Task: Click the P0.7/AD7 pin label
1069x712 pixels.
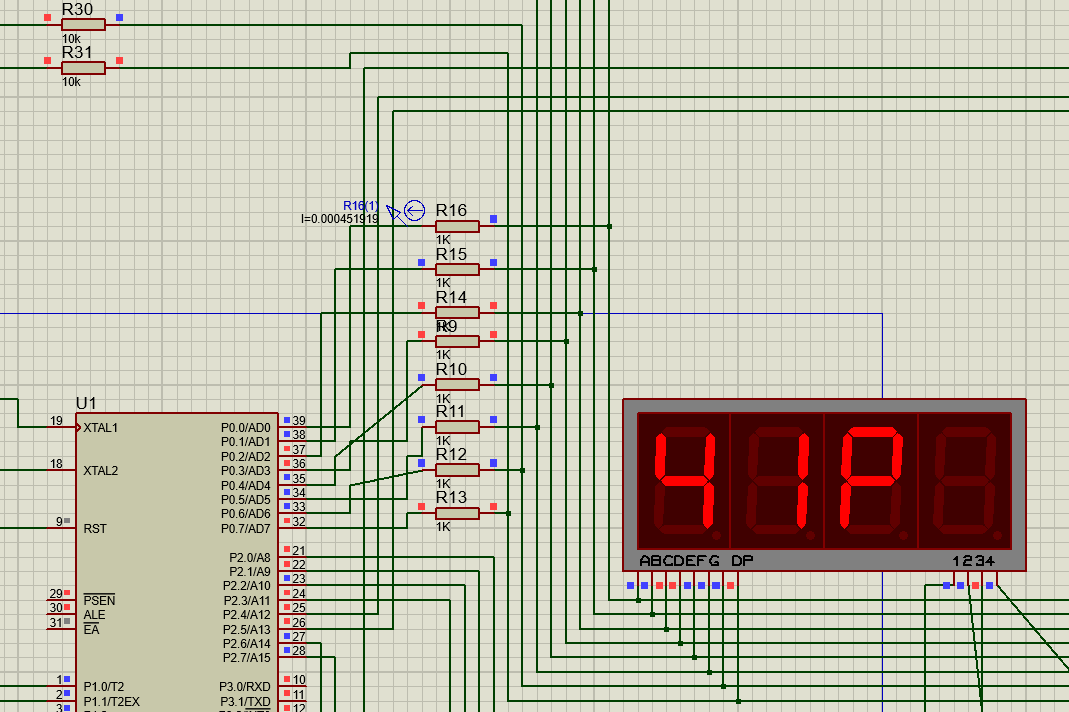Action: tap(245, 529)
